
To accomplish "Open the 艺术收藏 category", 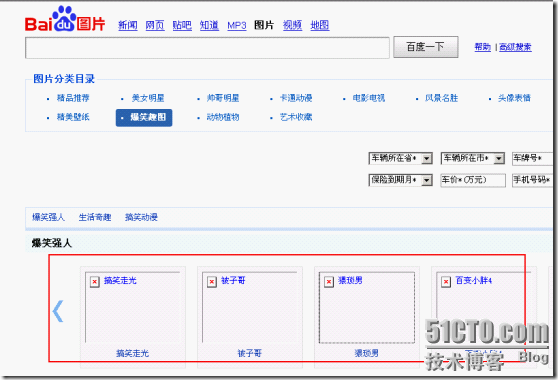I will [x=296, y=117].
